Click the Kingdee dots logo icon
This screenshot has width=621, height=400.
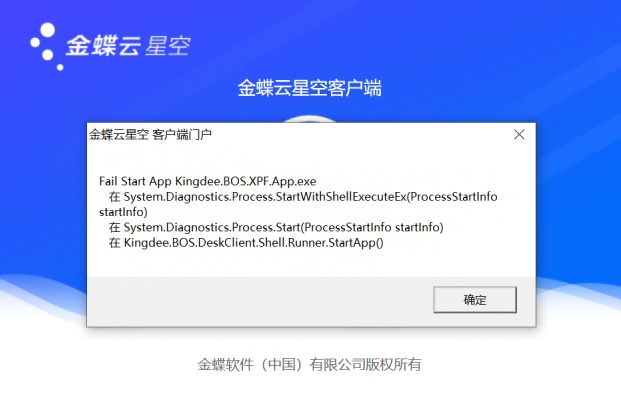pos(47,46)
